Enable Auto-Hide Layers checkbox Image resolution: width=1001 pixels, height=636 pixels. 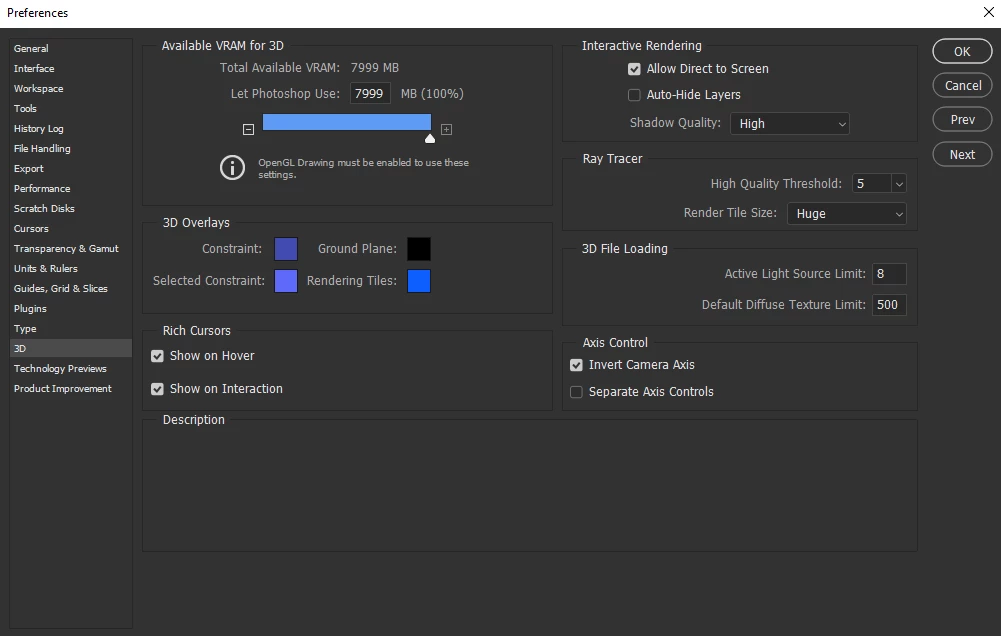(634, 95)
